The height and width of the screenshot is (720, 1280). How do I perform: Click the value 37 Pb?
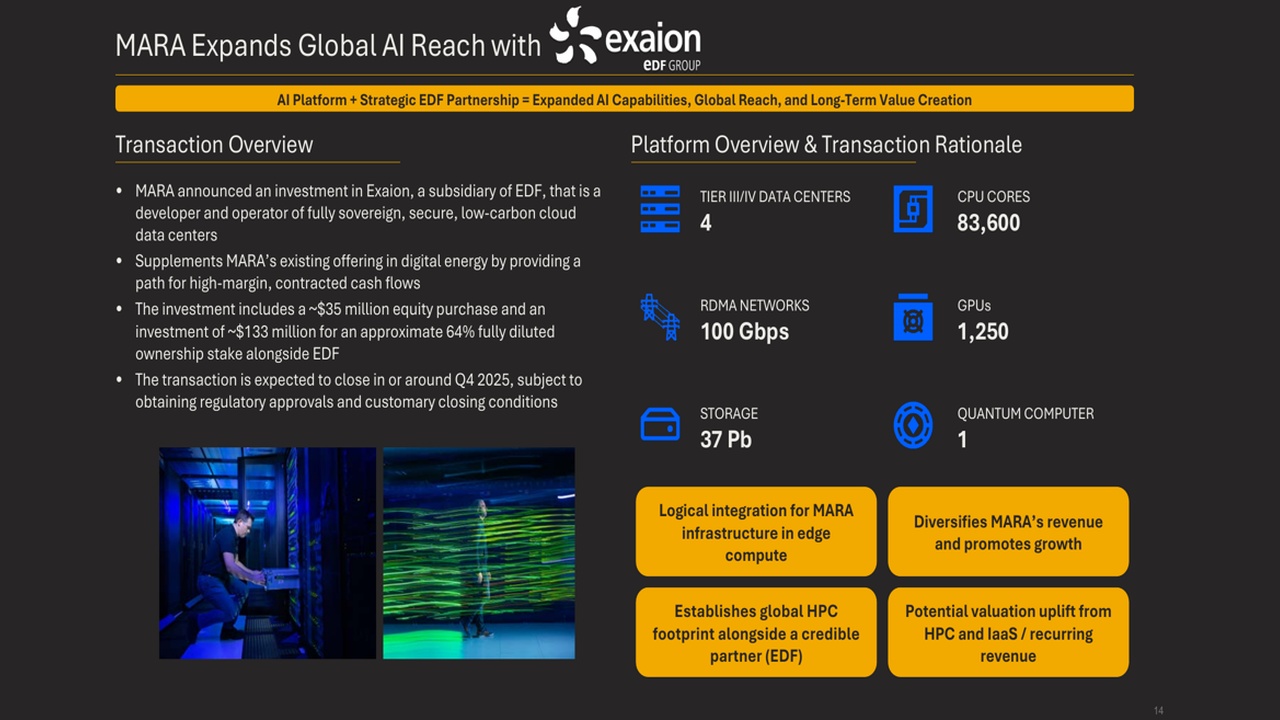726,439
